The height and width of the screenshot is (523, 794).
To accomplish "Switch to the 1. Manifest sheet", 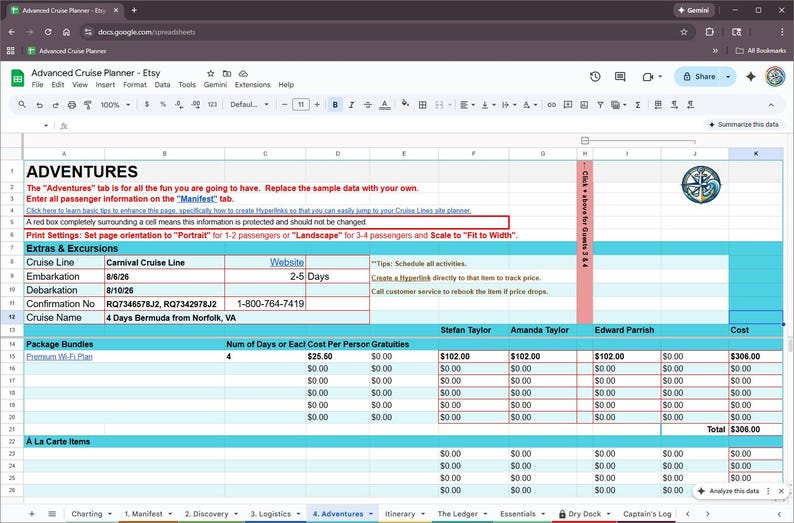I will click(x=144, y=513).
